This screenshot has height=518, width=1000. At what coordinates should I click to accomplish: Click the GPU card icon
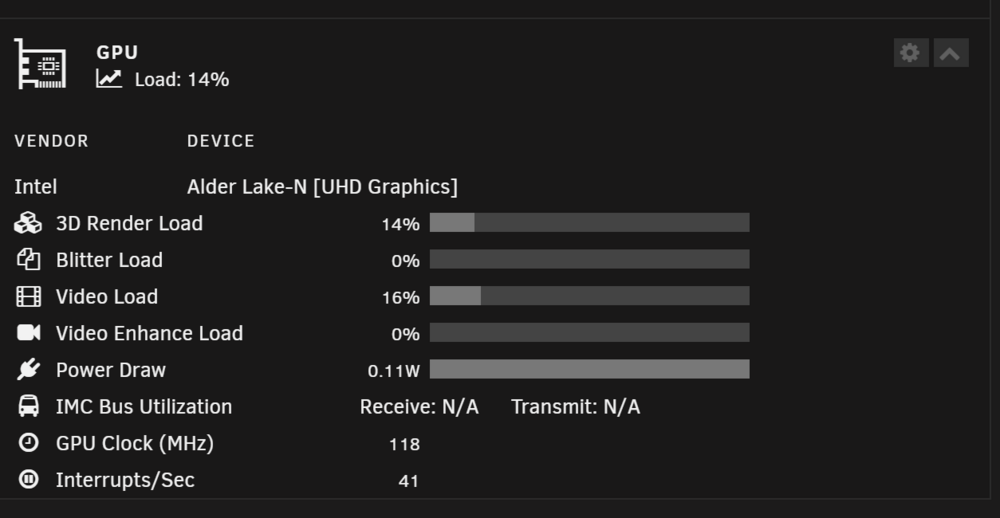click(40, 64)
